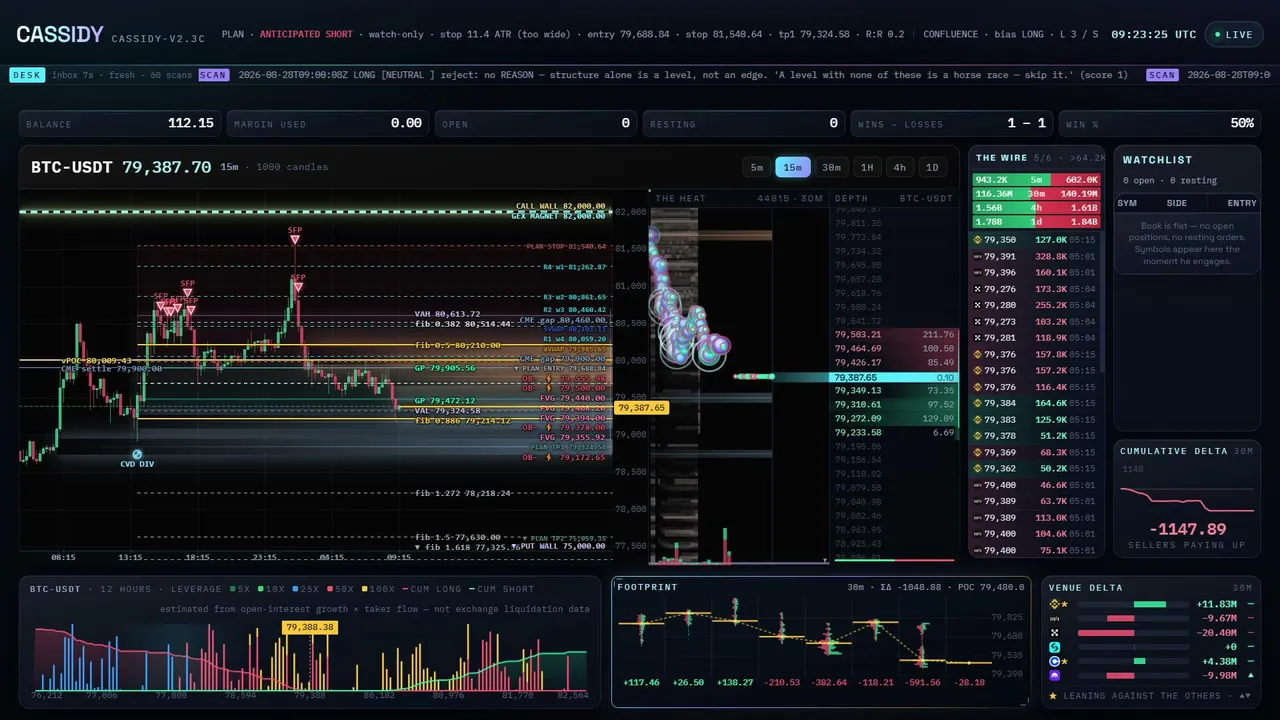
Task: Click the -1147.89 cumulative delta value
Action: click(1187, 529)
